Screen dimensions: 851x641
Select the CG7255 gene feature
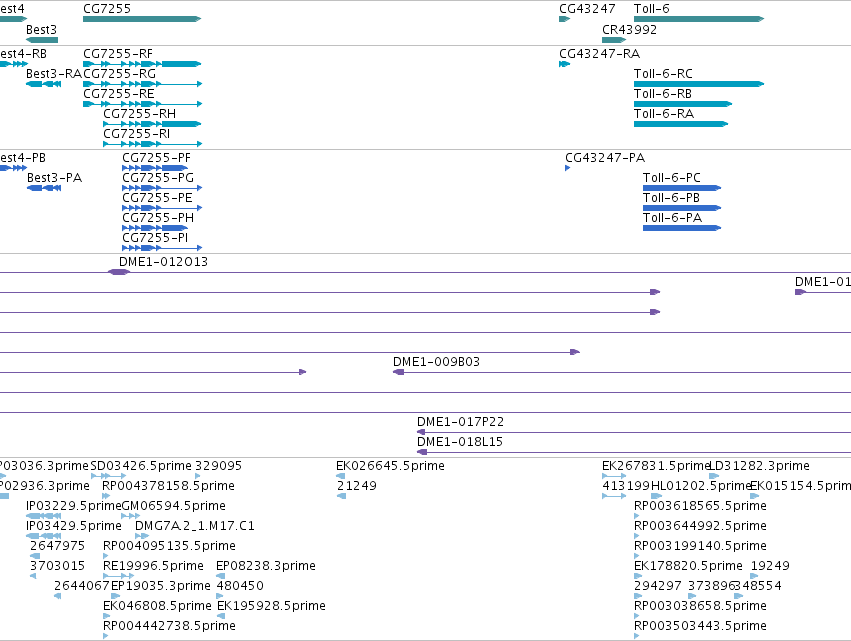pyautogui.click(x=142, y=19)
